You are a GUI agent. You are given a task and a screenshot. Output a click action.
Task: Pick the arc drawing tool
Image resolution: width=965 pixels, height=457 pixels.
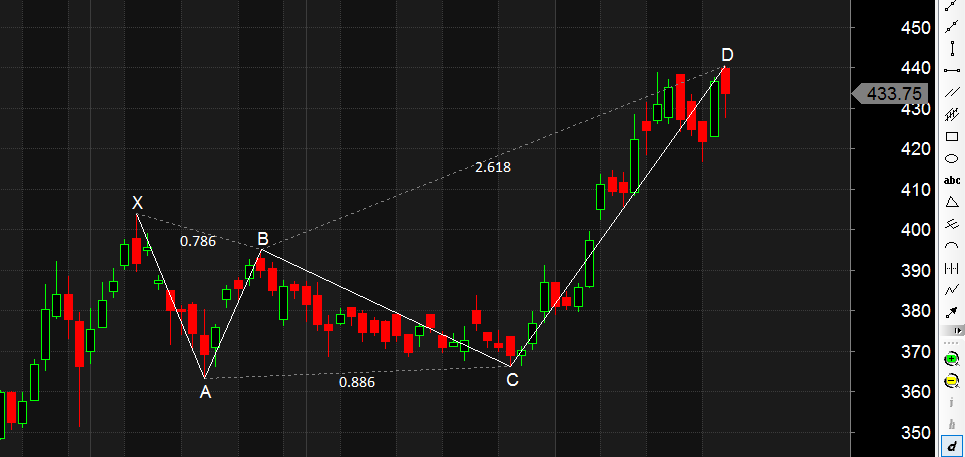(x=952, y=246)
